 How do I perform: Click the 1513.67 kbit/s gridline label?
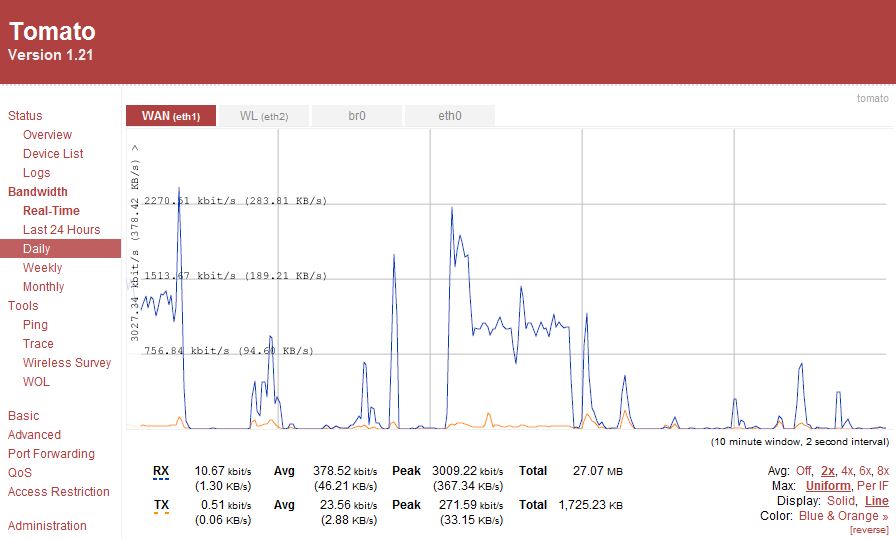point(235,276)
